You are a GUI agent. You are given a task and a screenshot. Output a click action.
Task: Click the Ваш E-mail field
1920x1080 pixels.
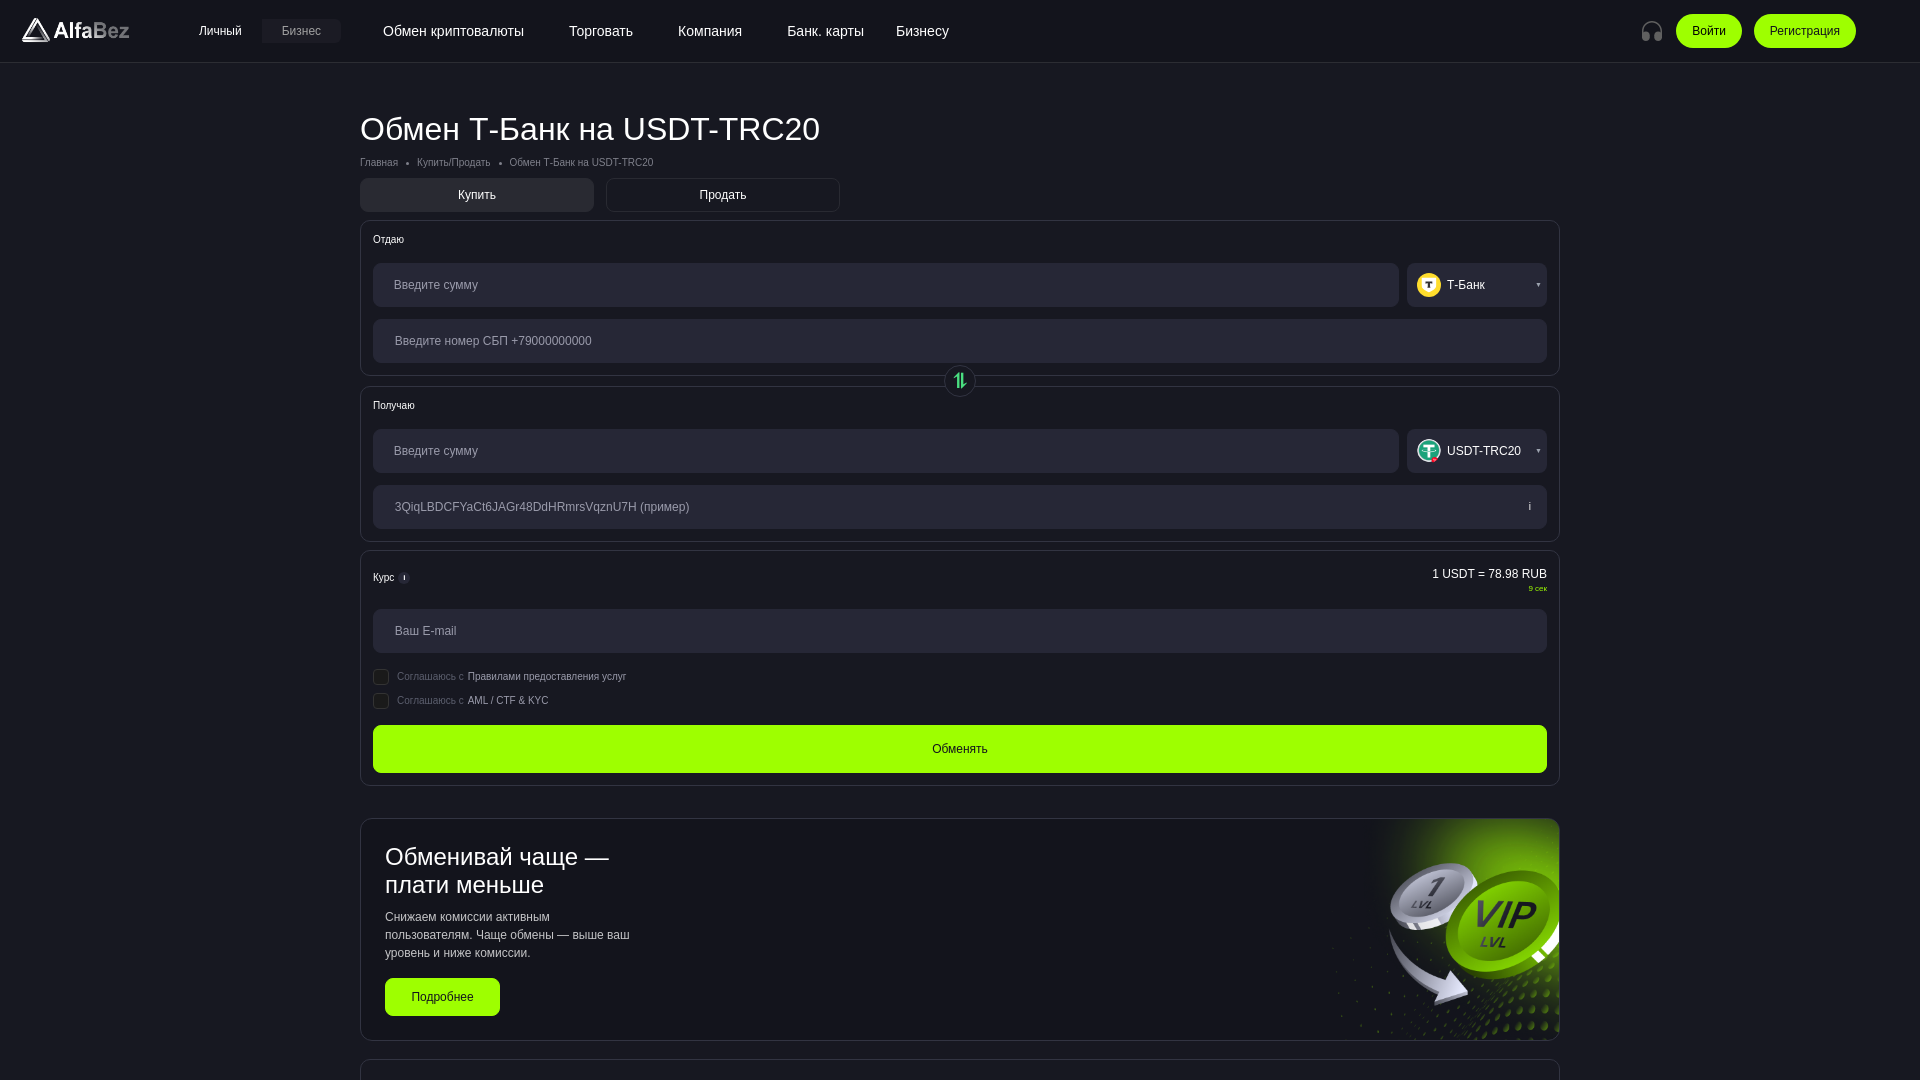[x=960, y=631]
